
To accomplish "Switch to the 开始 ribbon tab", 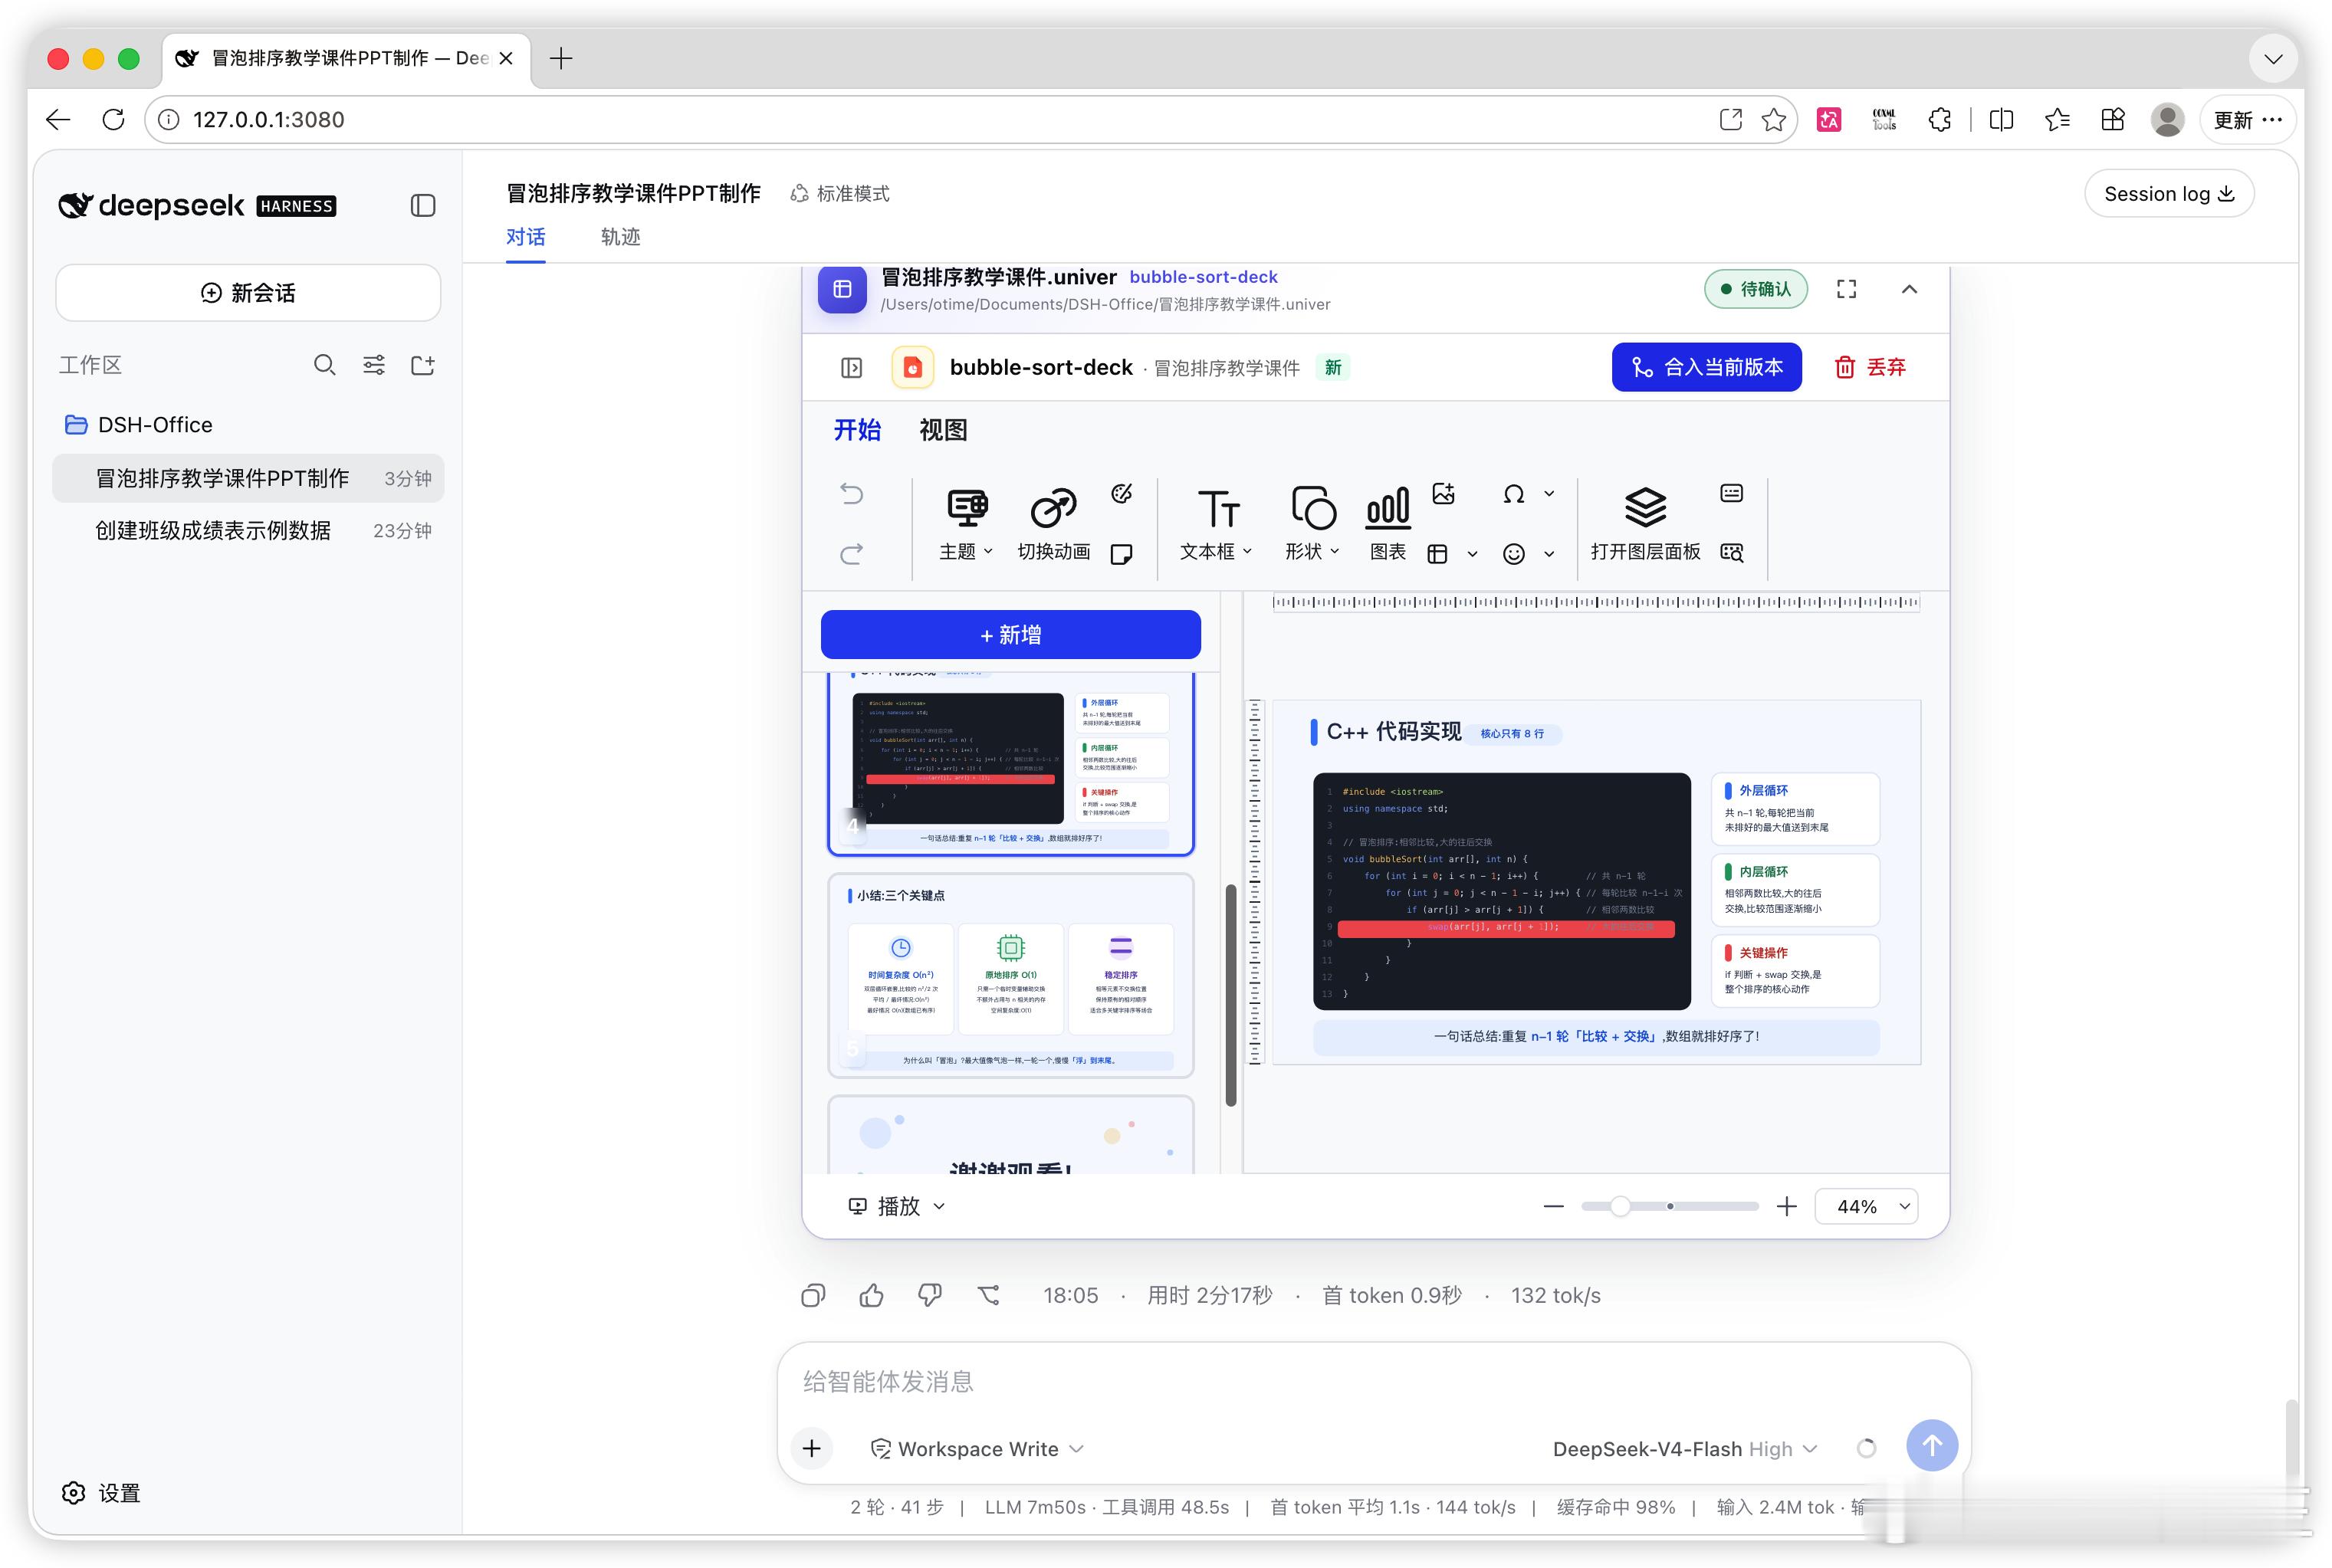I will (x=857, y=430).
